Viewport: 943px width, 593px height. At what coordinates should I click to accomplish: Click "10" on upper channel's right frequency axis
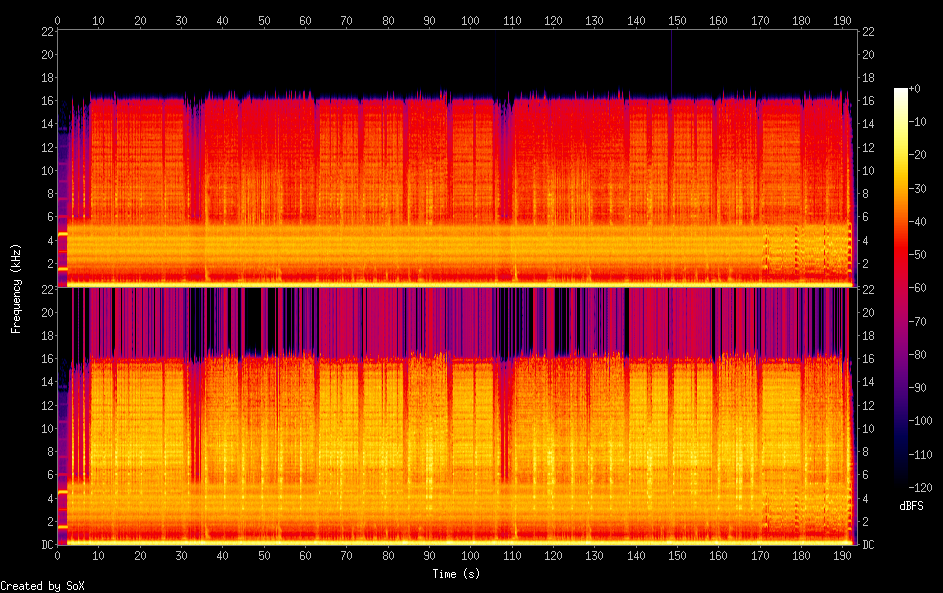tap(868, 170)
